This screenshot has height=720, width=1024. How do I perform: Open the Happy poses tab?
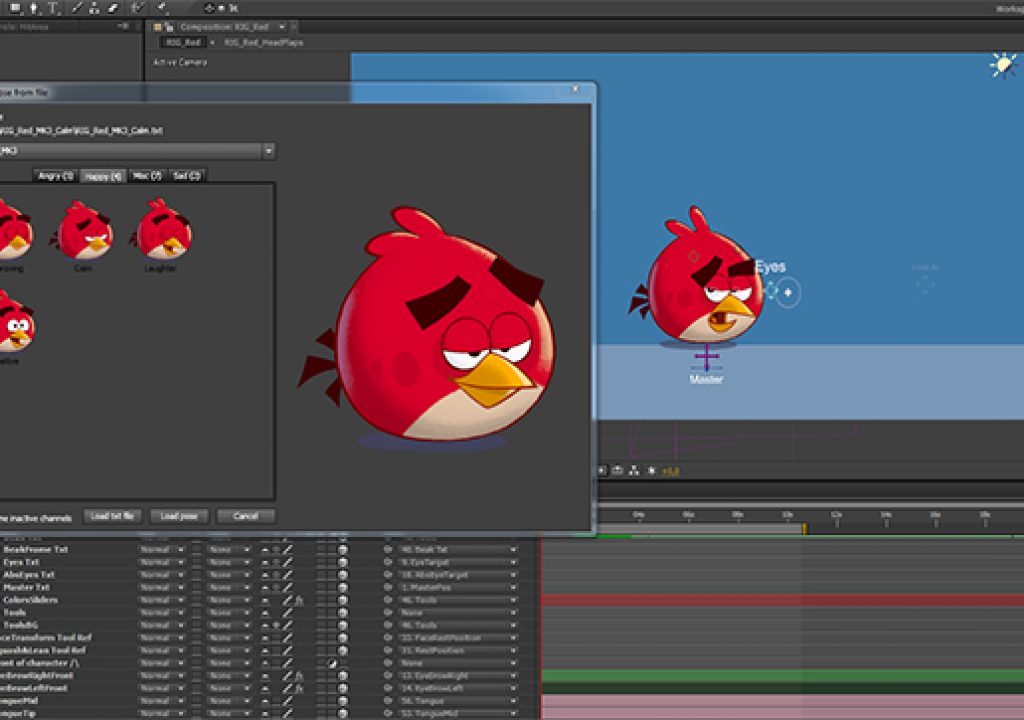[x=103, y=176]
